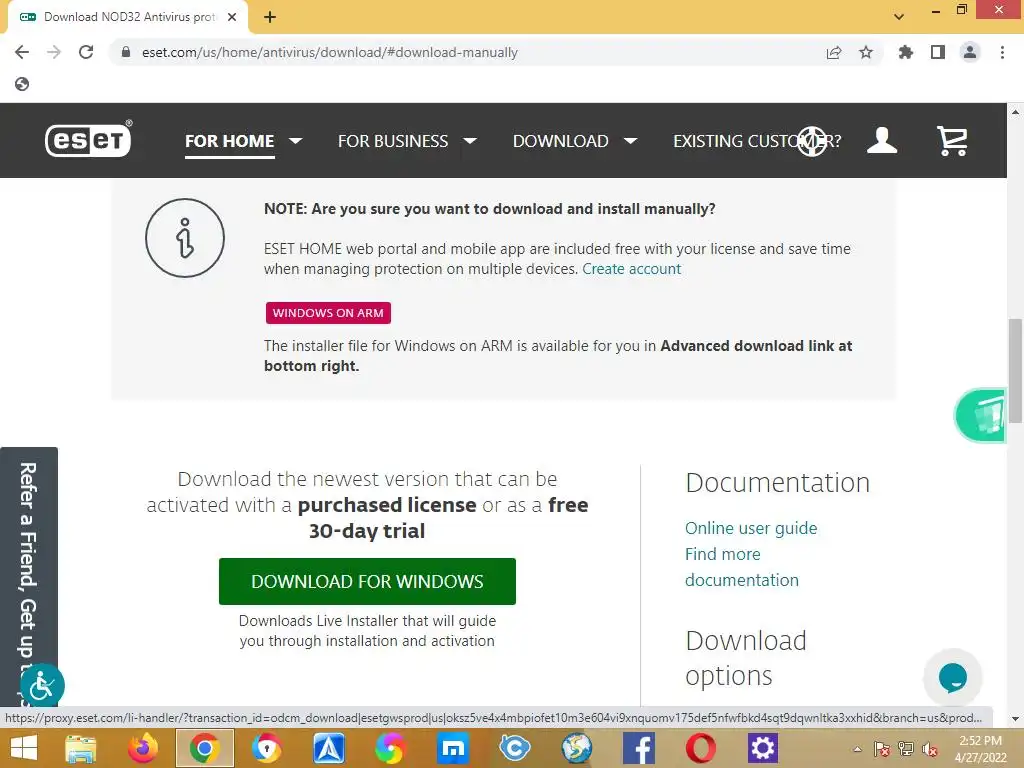Open Chrome extensions puzzle icon
The height and width of the screenshot is (768, 1024).
(906, 52)
